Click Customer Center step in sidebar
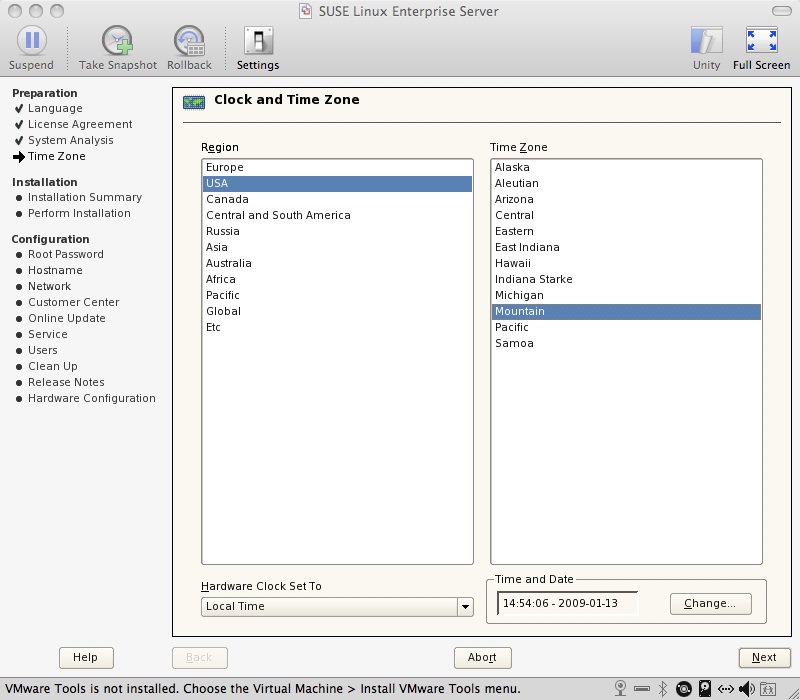Screen dimensions: 800x700 pyautogui.click(x=73, y=302)
